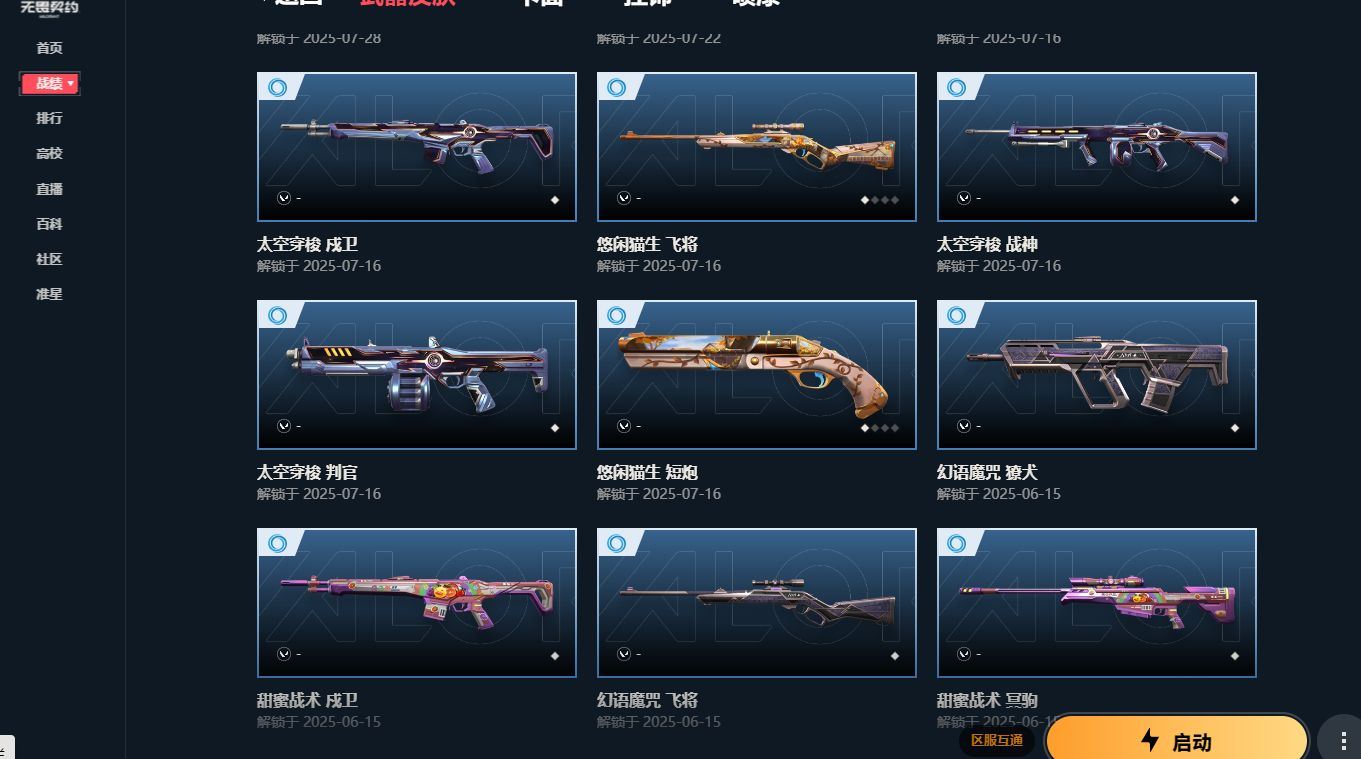Click the blue ring badge on 悠闲猫生 短炮 card
Screen dimensions: 1361x759
617,316
